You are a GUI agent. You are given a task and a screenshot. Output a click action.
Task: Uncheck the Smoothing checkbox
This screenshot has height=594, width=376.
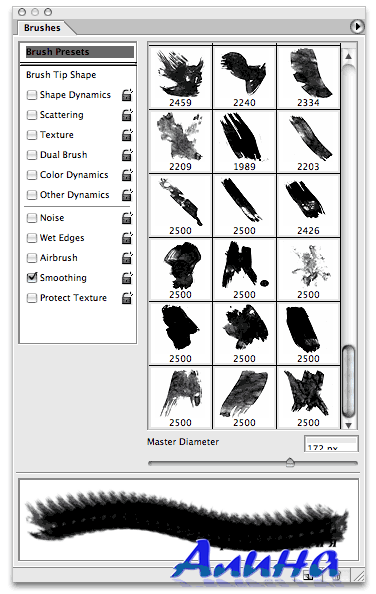coord(32,278)
